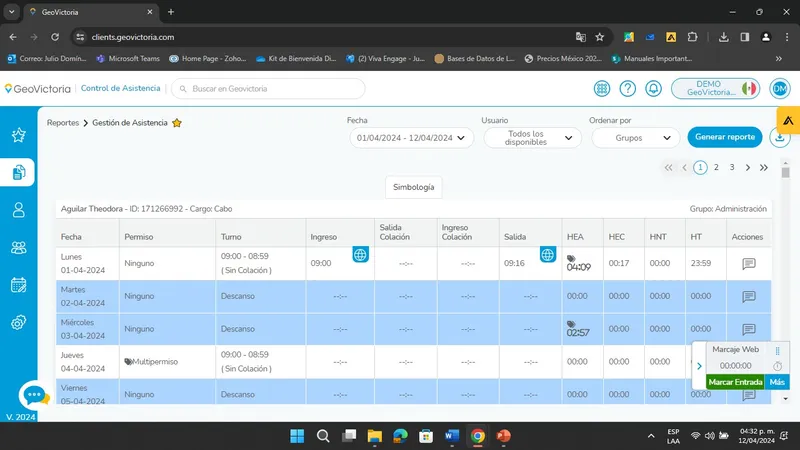This screenshot has height=450, width=800.
Task: Open the chat support bubble
Action: tap(34, 395)
